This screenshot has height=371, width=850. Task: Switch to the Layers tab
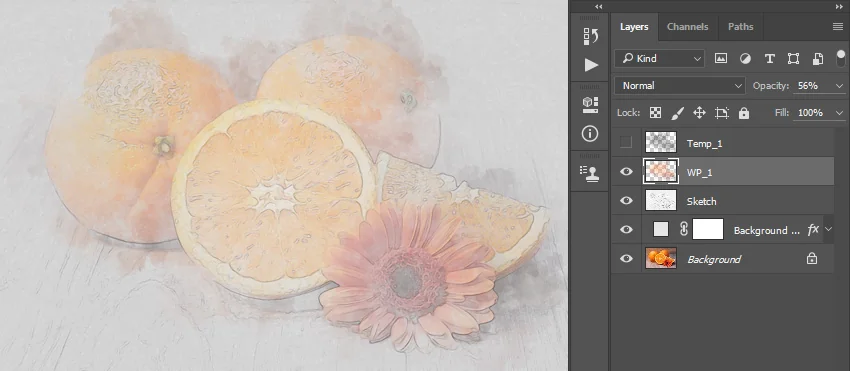point(634,27)
